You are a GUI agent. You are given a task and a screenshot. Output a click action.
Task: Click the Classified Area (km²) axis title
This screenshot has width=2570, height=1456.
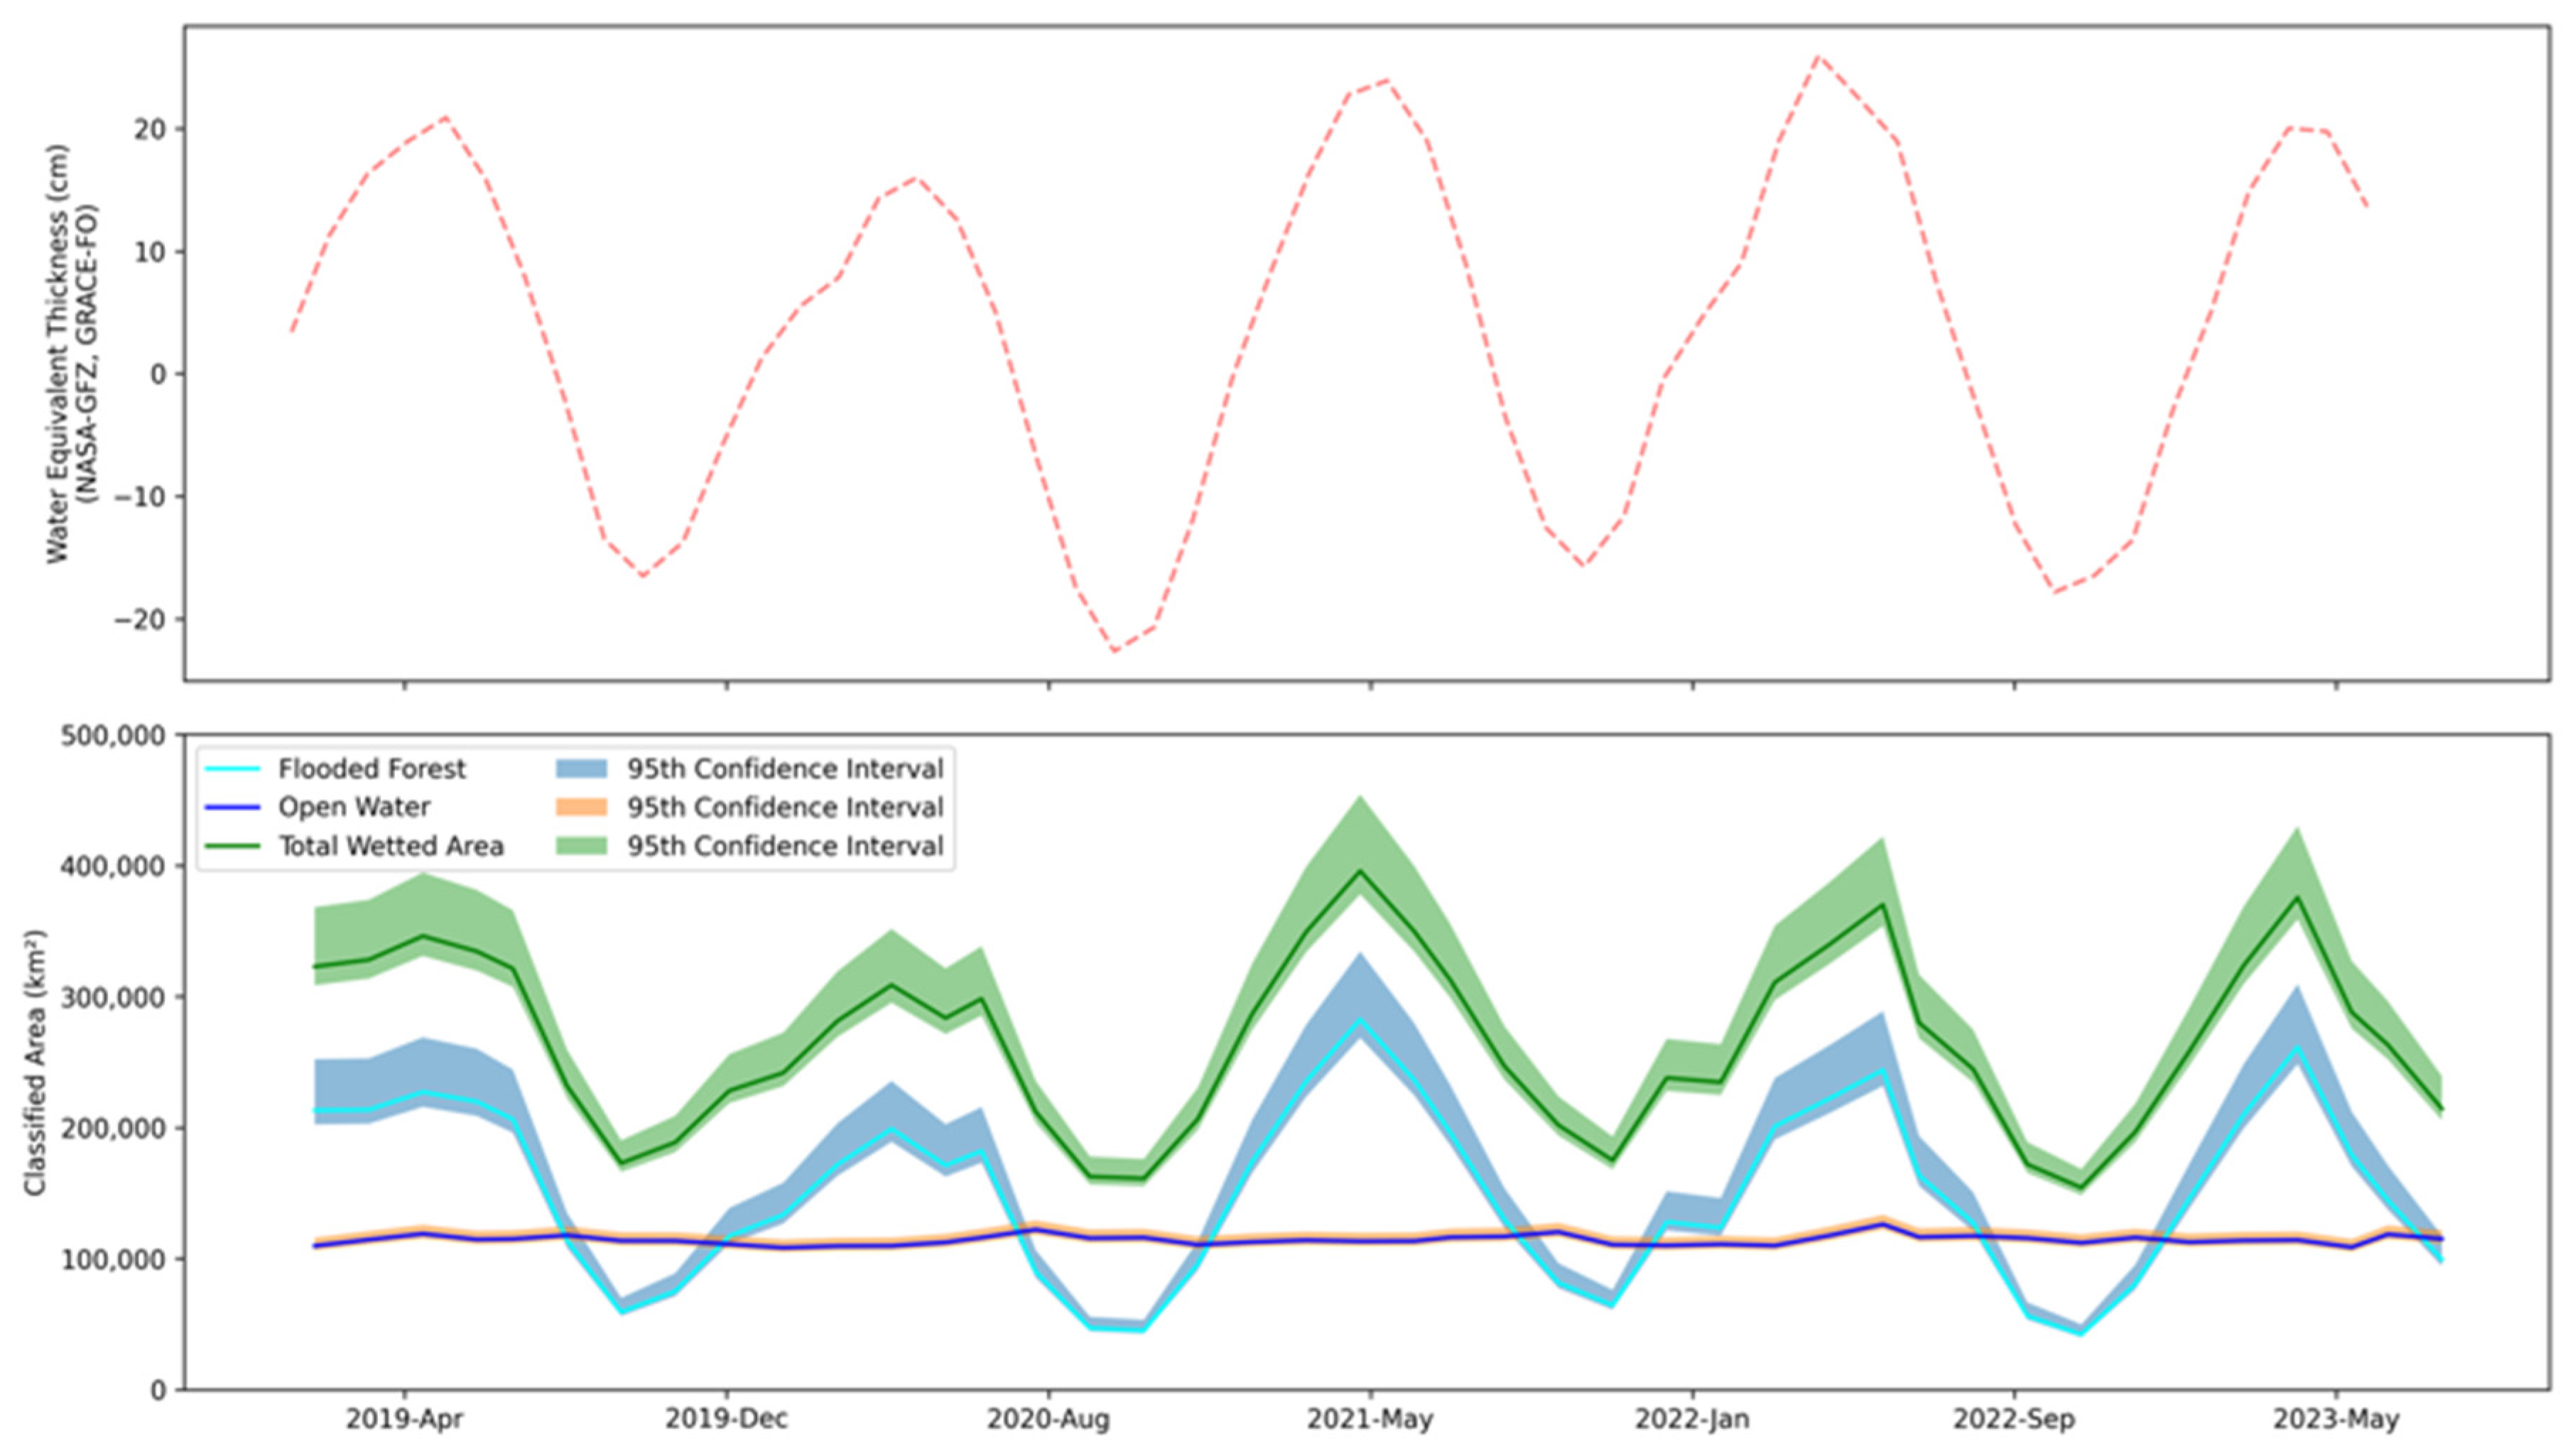click(x=36, y=1062)
